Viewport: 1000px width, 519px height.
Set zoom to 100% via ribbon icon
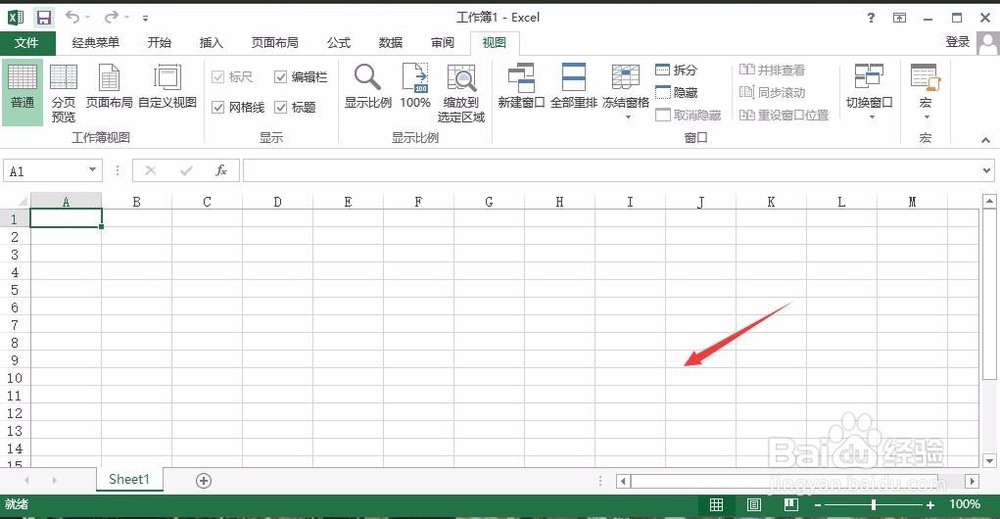(x=415, y=86)
